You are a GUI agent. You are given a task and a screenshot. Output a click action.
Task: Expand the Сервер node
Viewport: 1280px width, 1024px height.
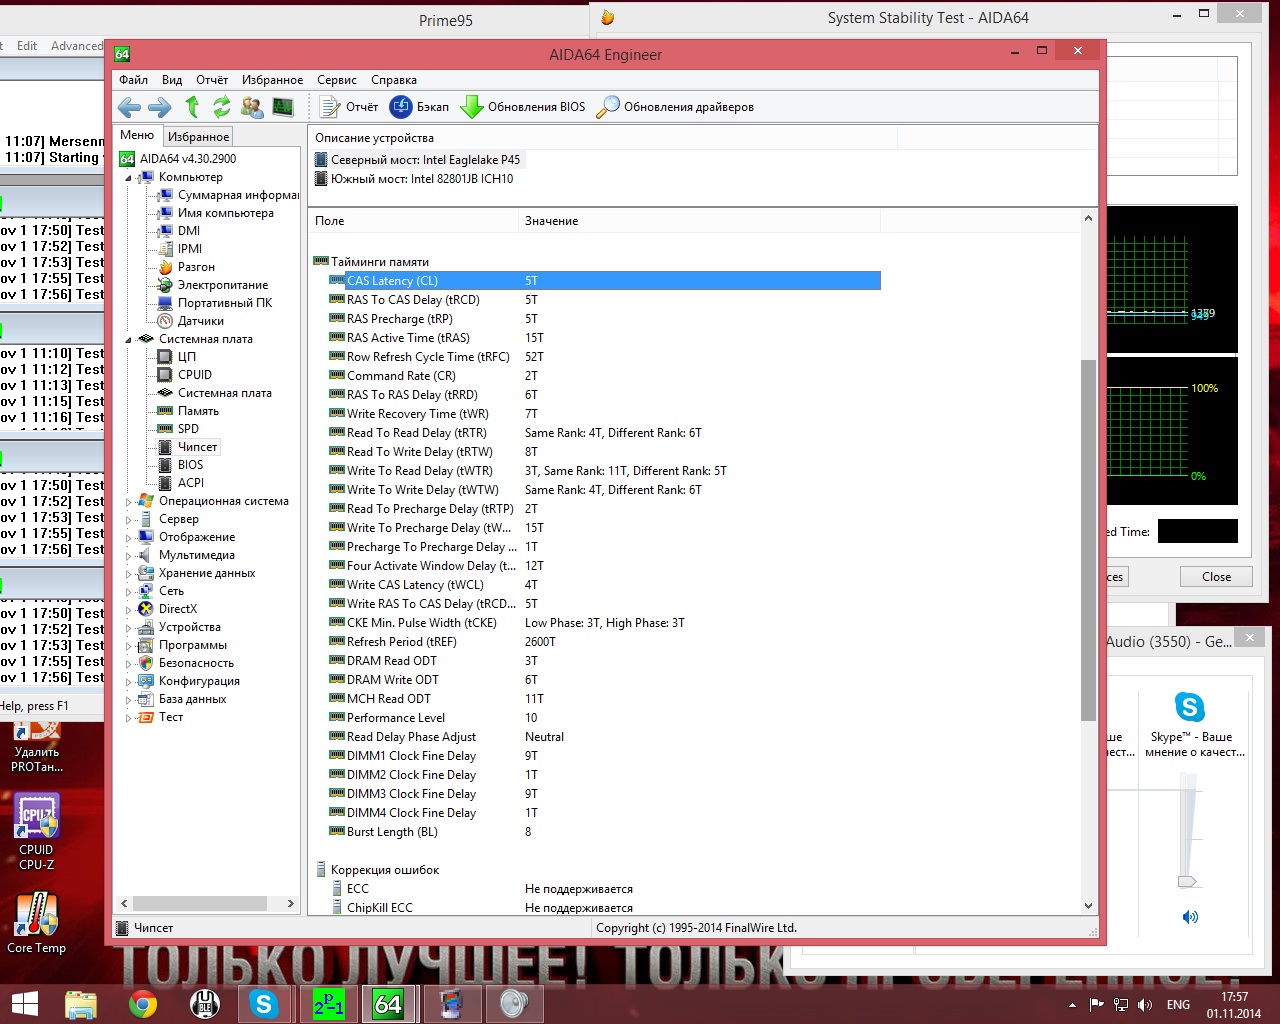(129, 520)
